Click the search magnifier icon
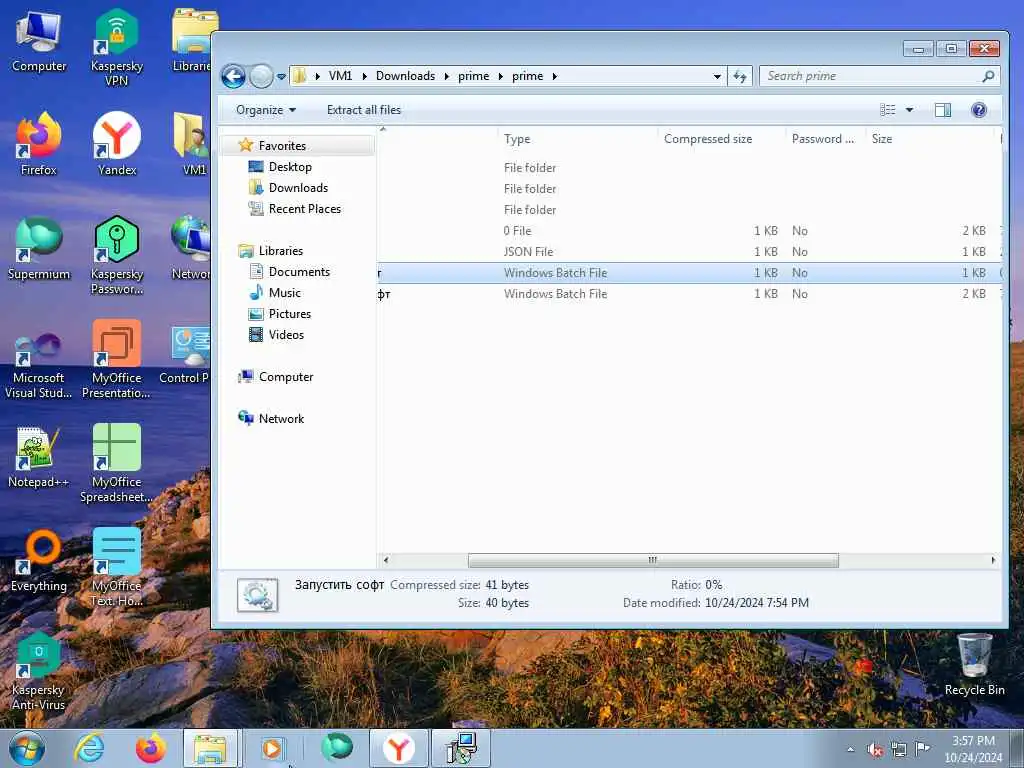 (x=989, y=76)
